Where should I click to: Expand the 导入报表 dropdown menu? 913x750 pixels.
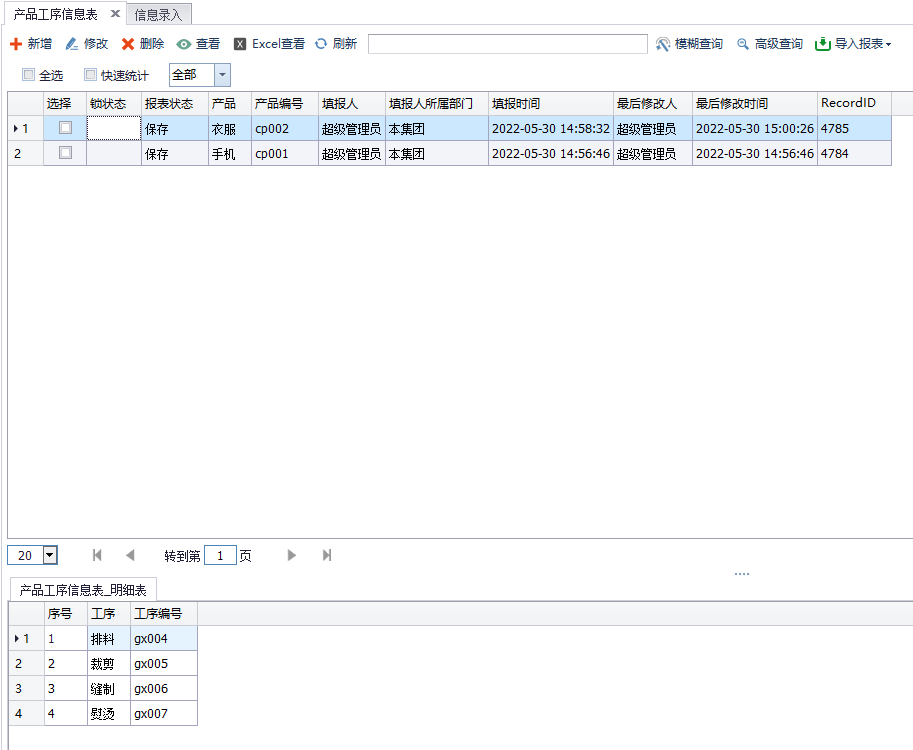tap(852, 44)
